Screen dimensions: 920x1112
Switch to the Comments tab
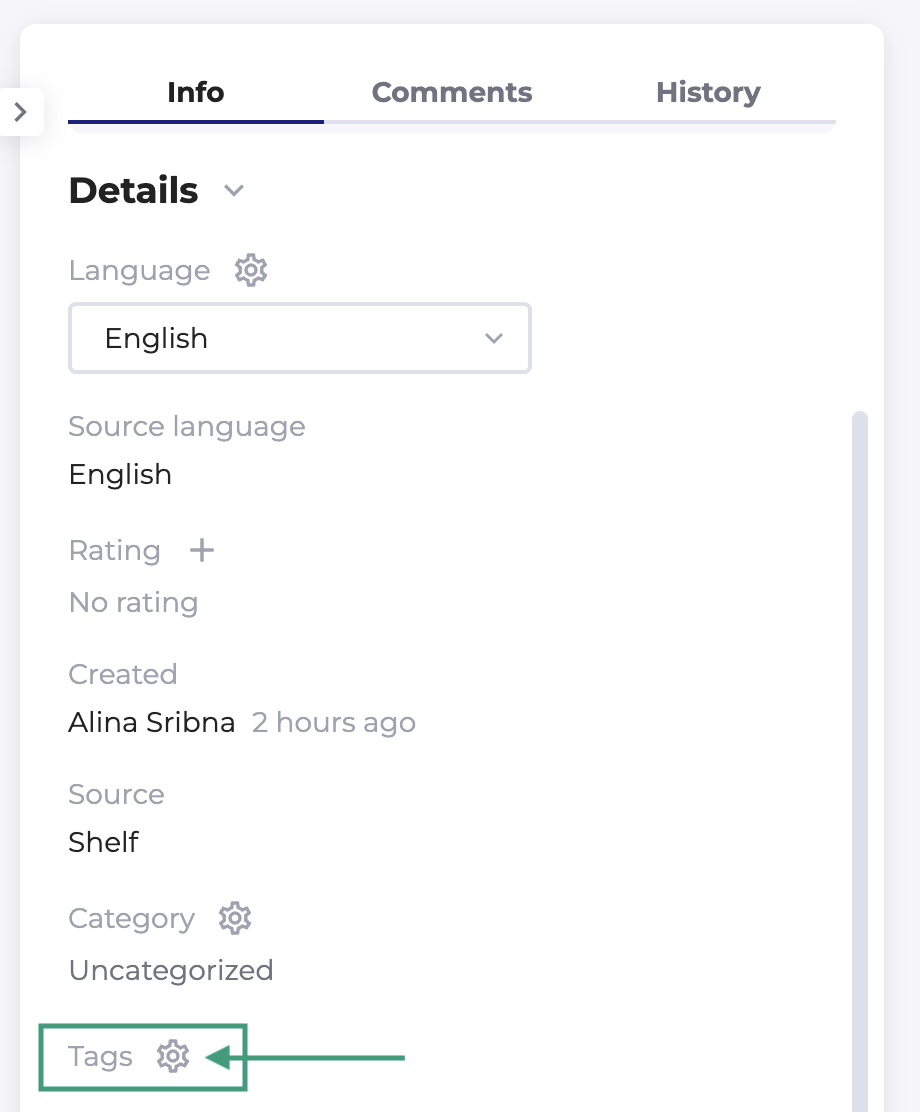452,93
